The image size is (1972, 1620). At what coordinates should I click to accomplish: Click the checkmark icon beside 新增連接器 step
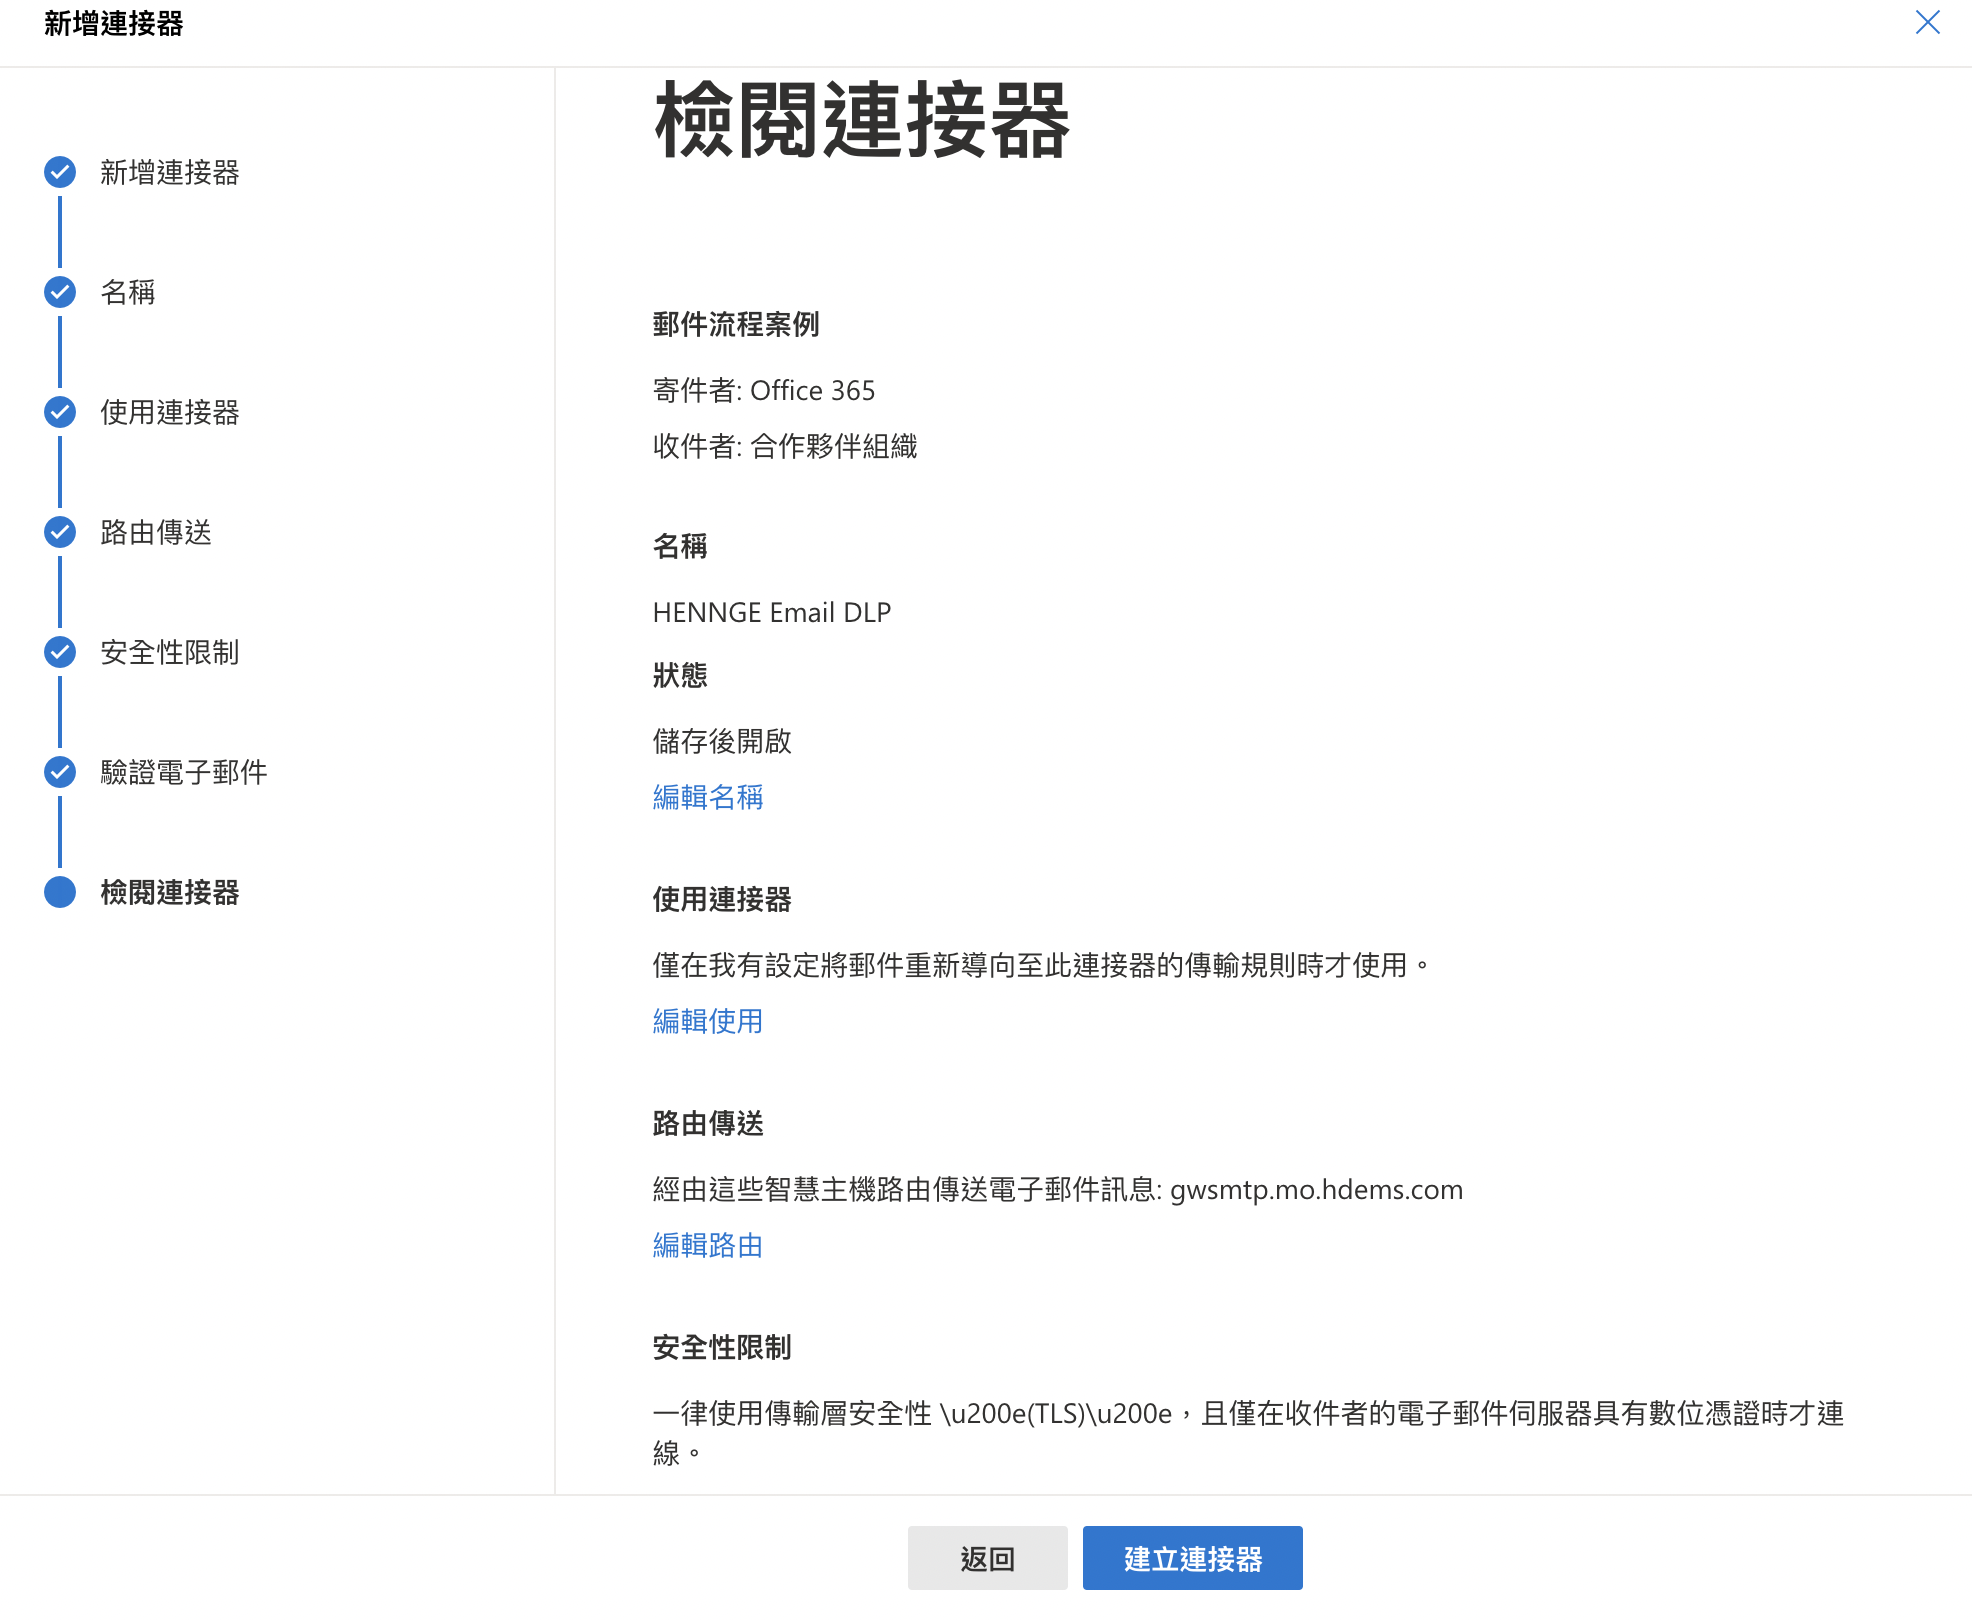click(x=60, y=172)
